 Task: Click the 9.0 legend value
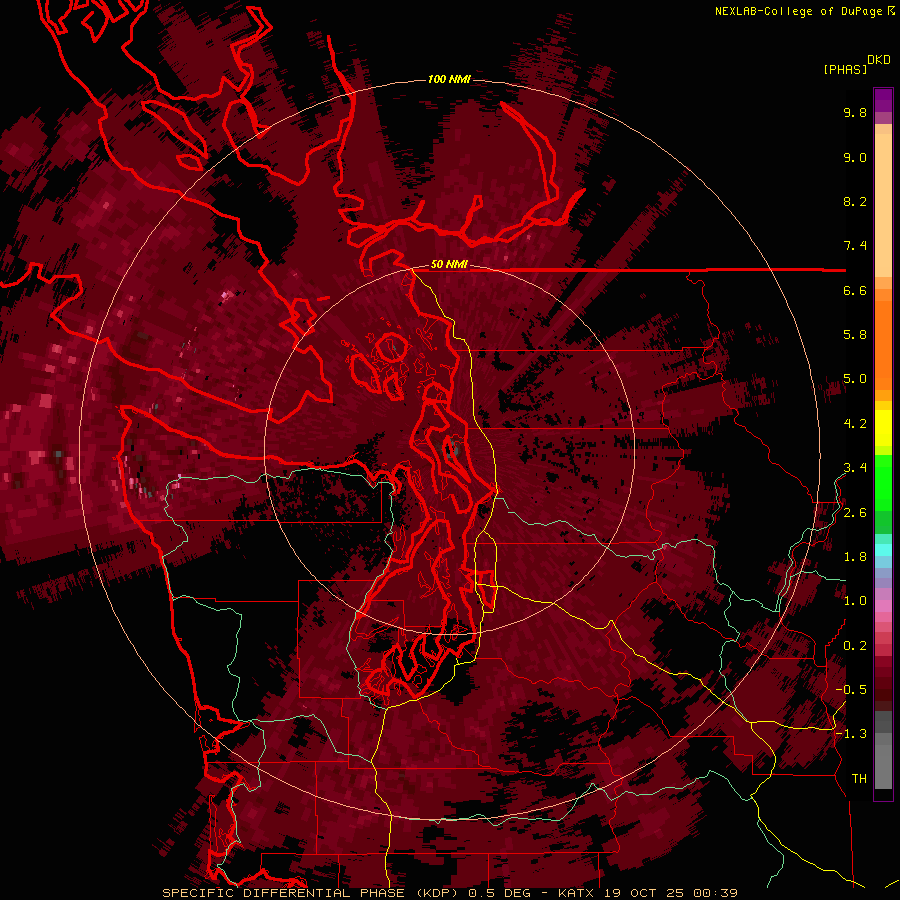[x=855, y=158]
